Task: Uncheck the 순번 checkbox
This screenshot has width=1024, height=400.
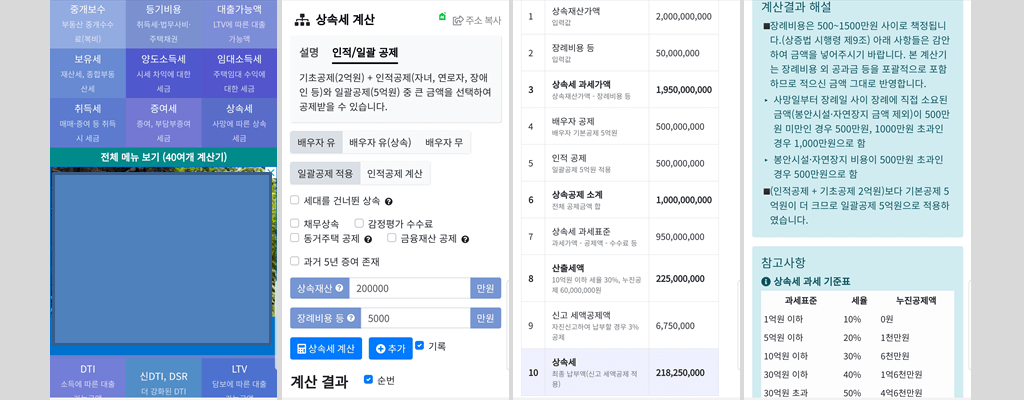Action: pos(369,380)
